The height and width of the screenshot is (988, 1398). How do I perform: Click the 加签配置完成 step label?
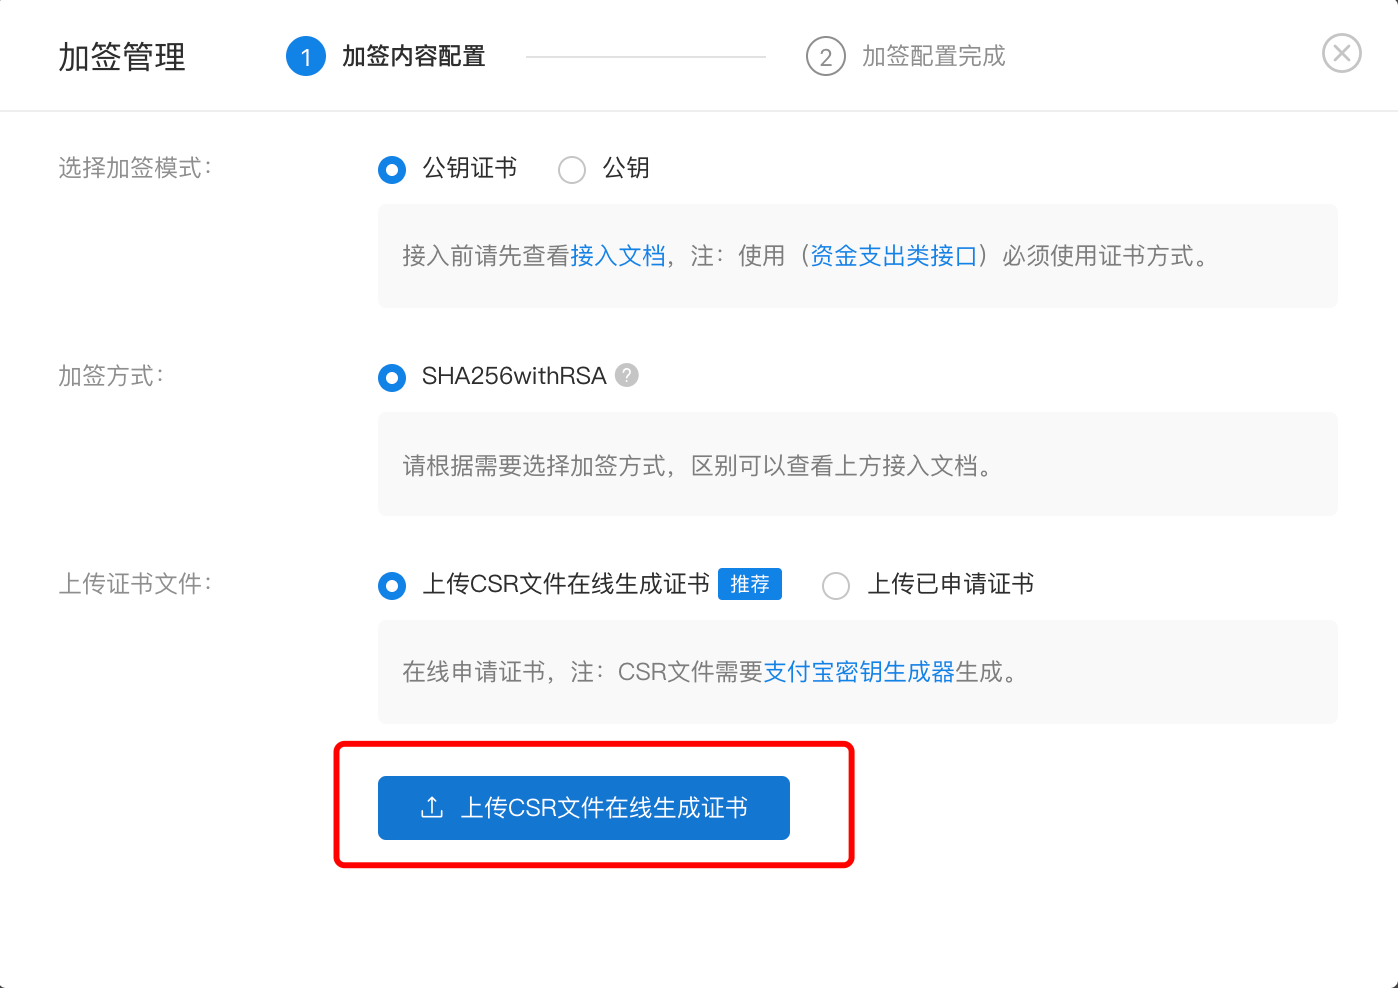pos(934,56)
